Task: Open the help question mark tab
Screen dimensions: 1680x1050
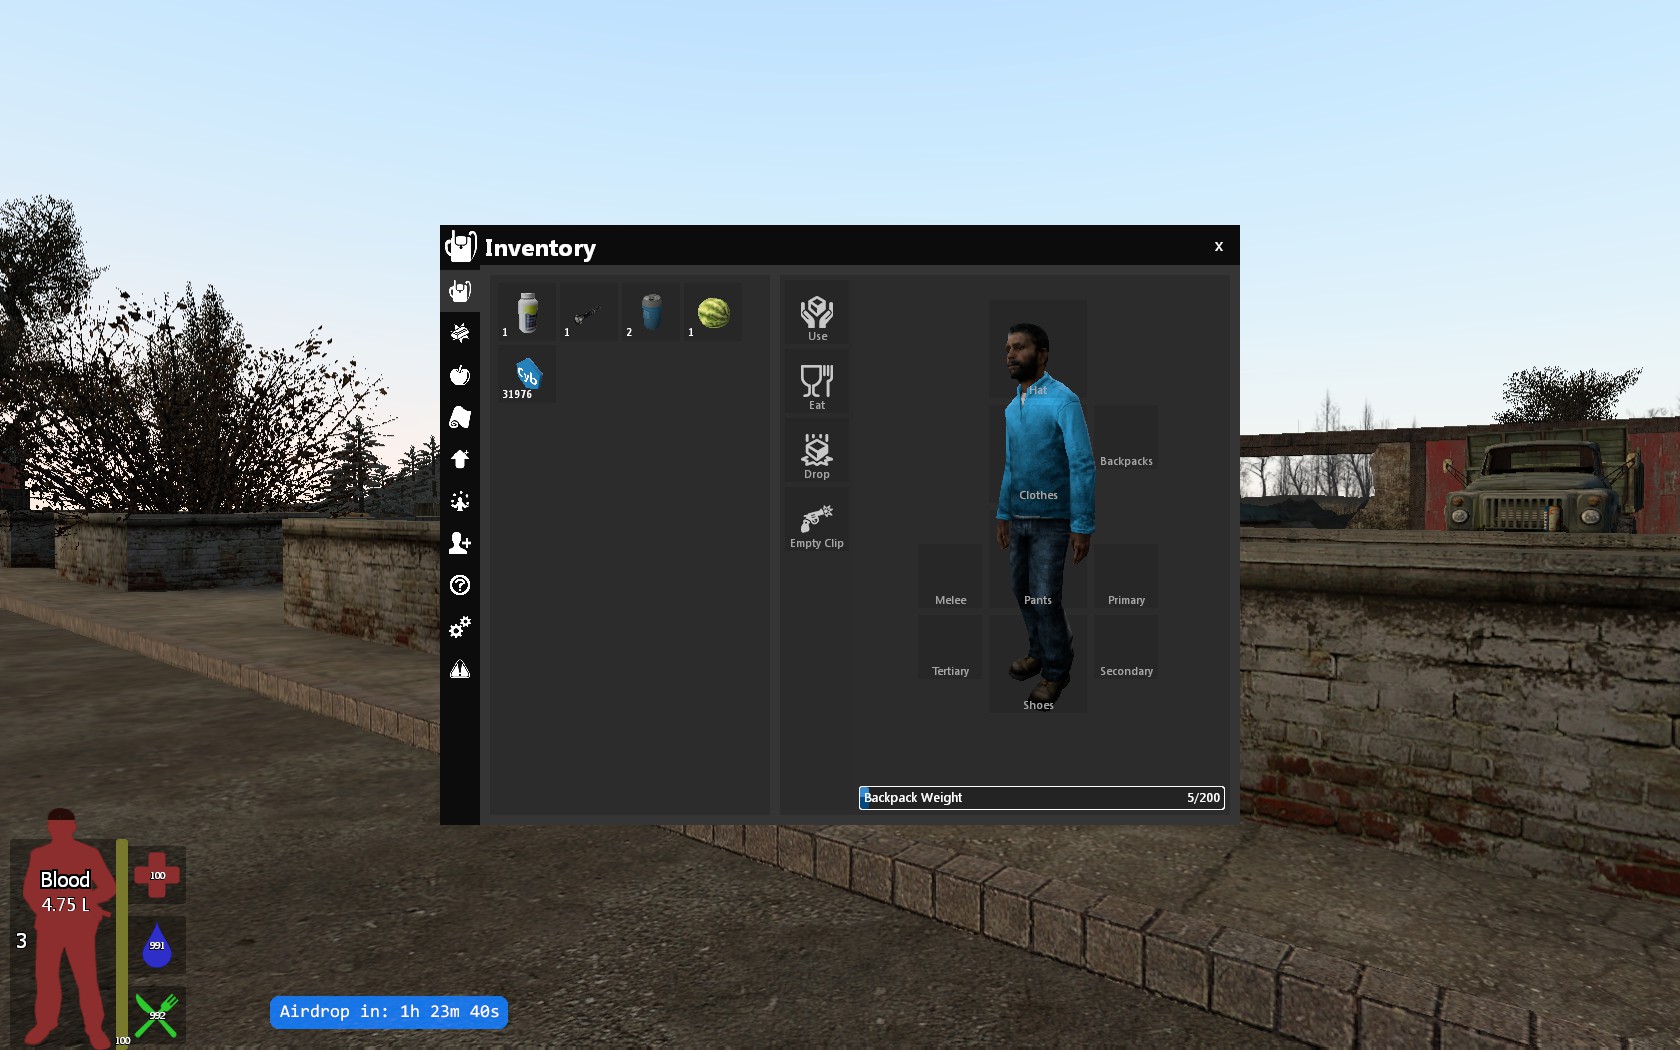Action: point(460,585)
